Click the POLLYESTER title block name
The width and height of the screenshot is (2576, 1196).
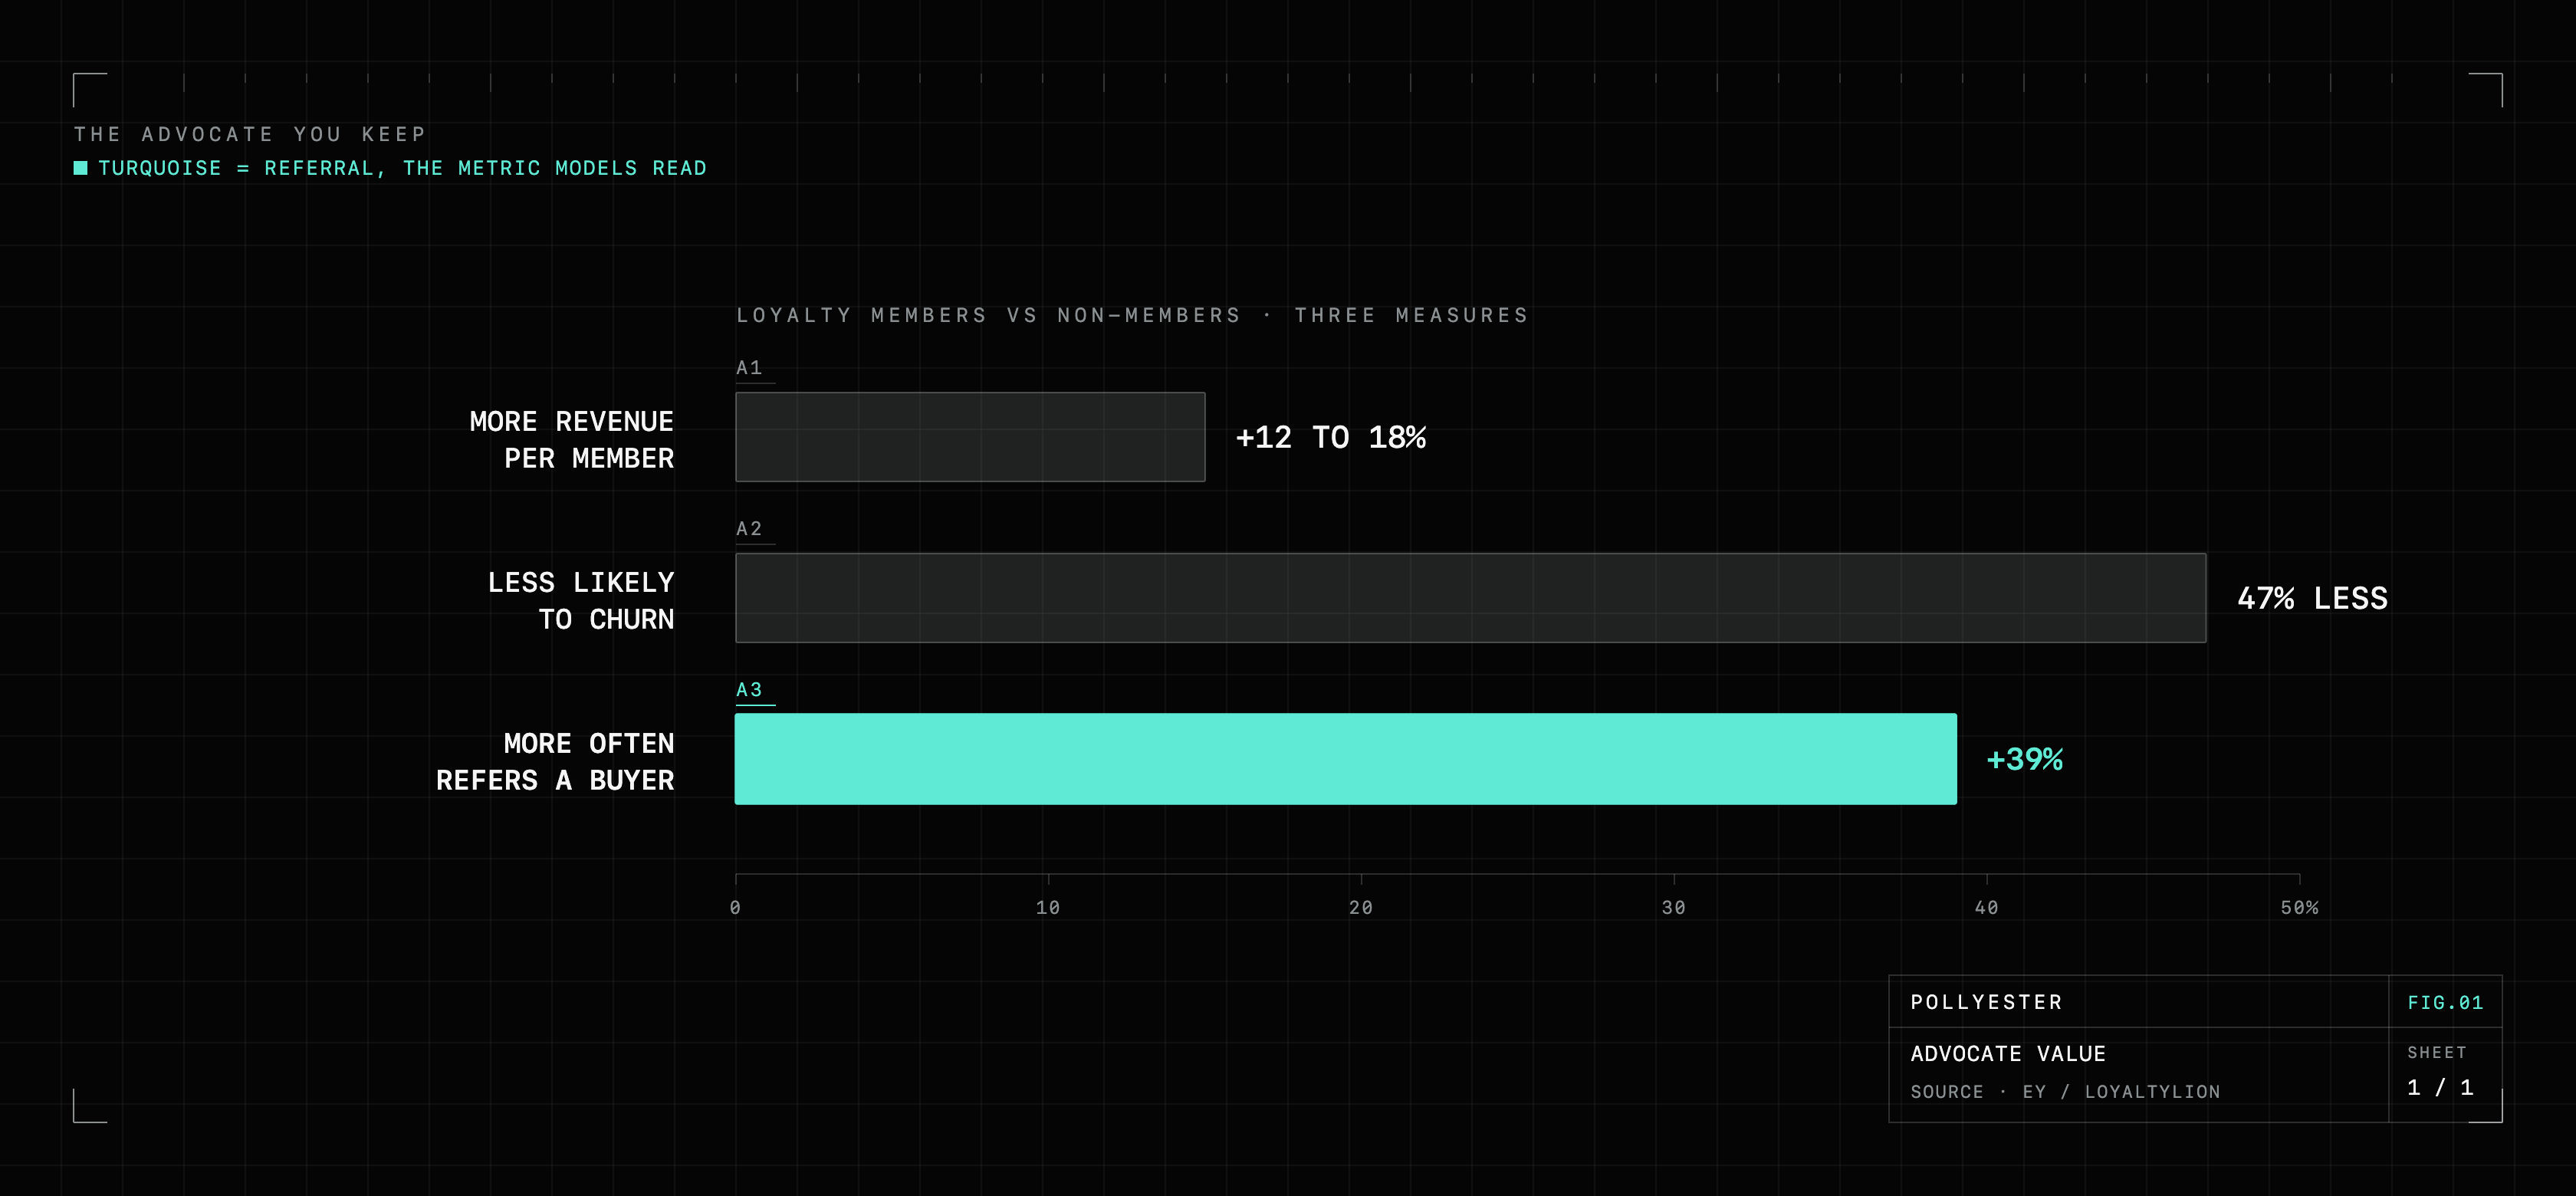tap(1986, 1002)
